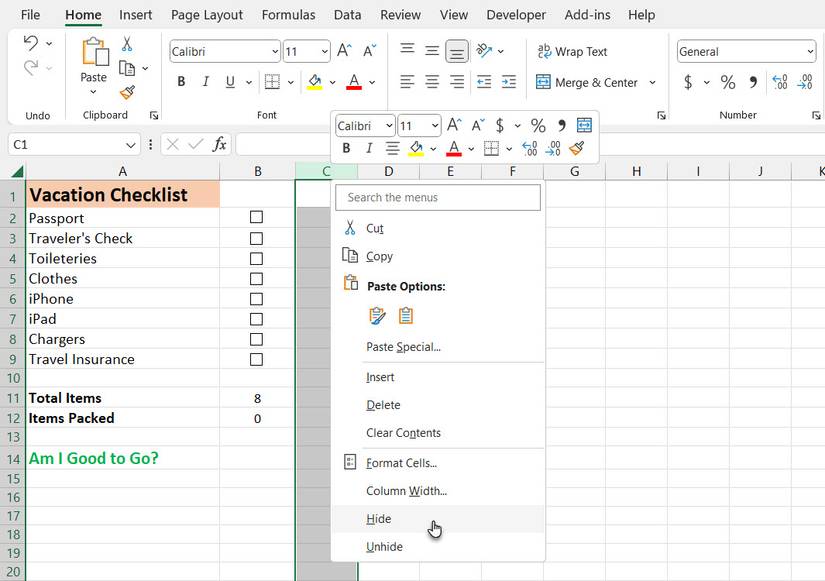The height and width of the screenshot is (581, 825).
Task: Apply Comma Style from the ribbon
Action: click(753, 82)
